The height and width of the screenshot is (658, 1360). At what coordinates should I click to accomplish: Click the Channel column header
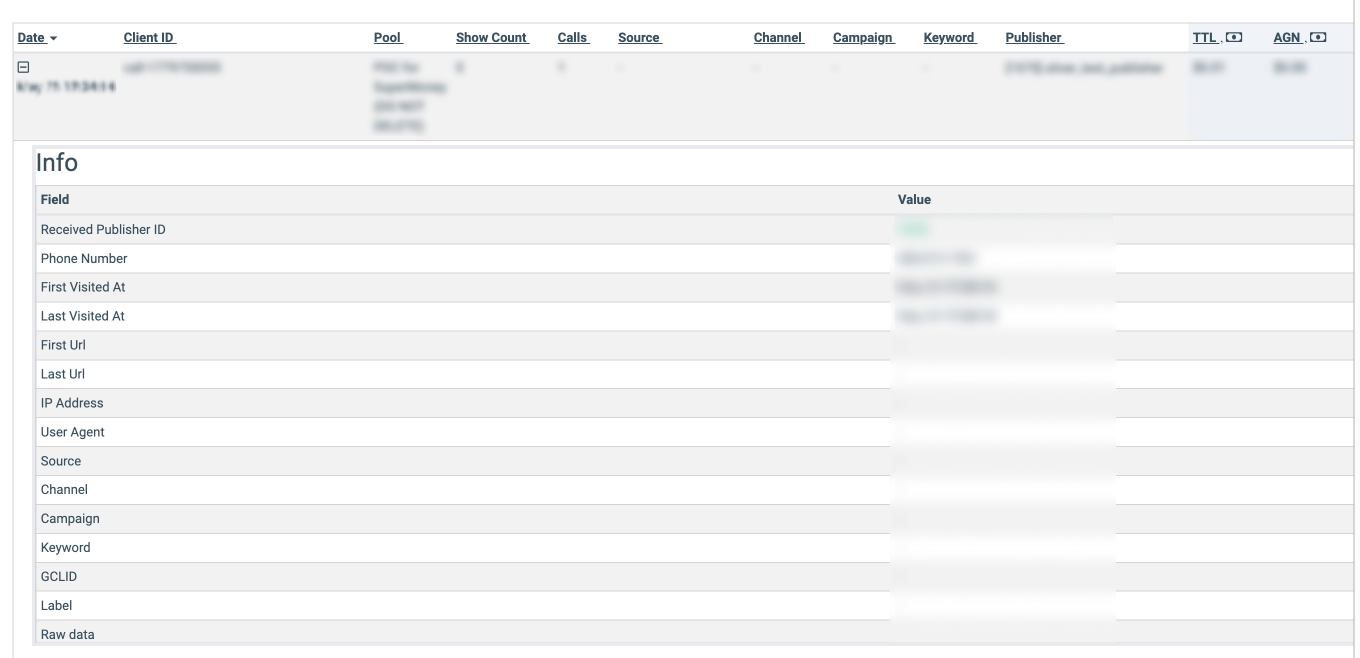click(x=779, y=38)
